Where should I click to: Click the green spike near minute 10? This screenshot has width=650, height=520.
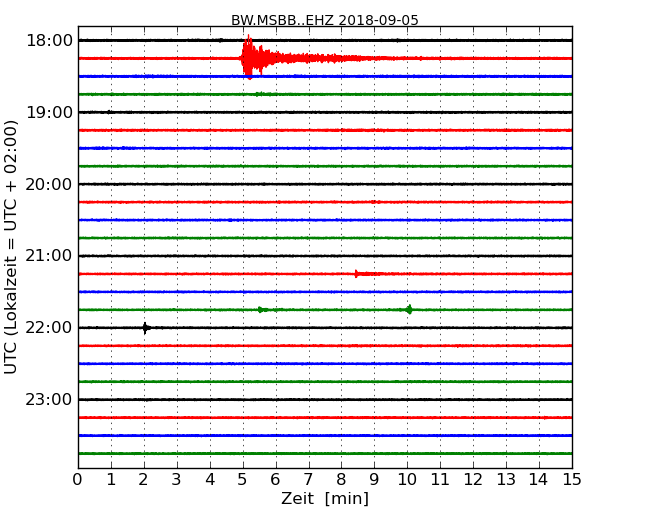[408, 309]
